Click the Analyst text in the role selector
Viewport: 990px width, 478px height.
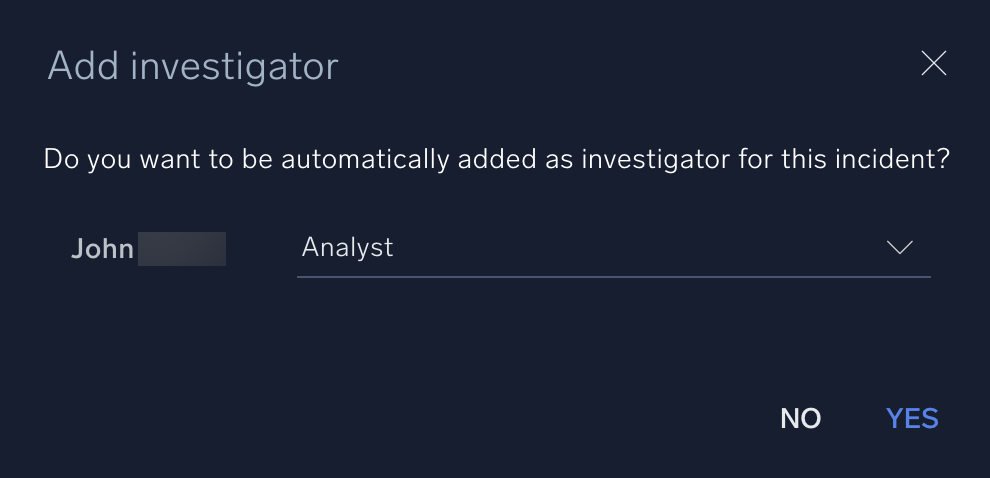[347, 247]
